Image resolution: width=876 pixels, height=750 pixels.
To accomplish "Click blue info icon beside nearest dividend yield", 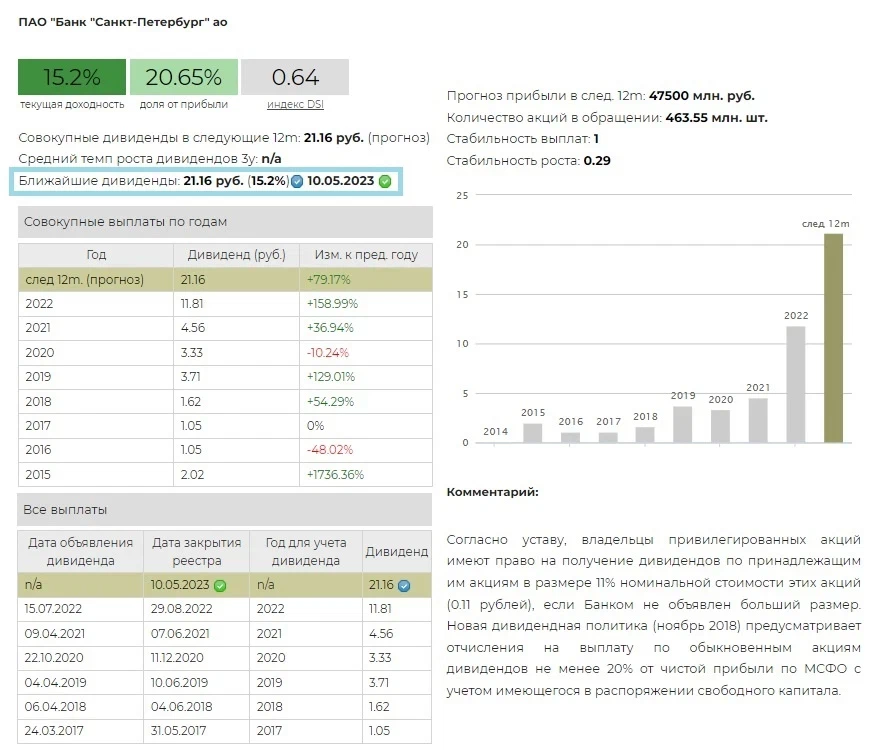I will point(297,182).
